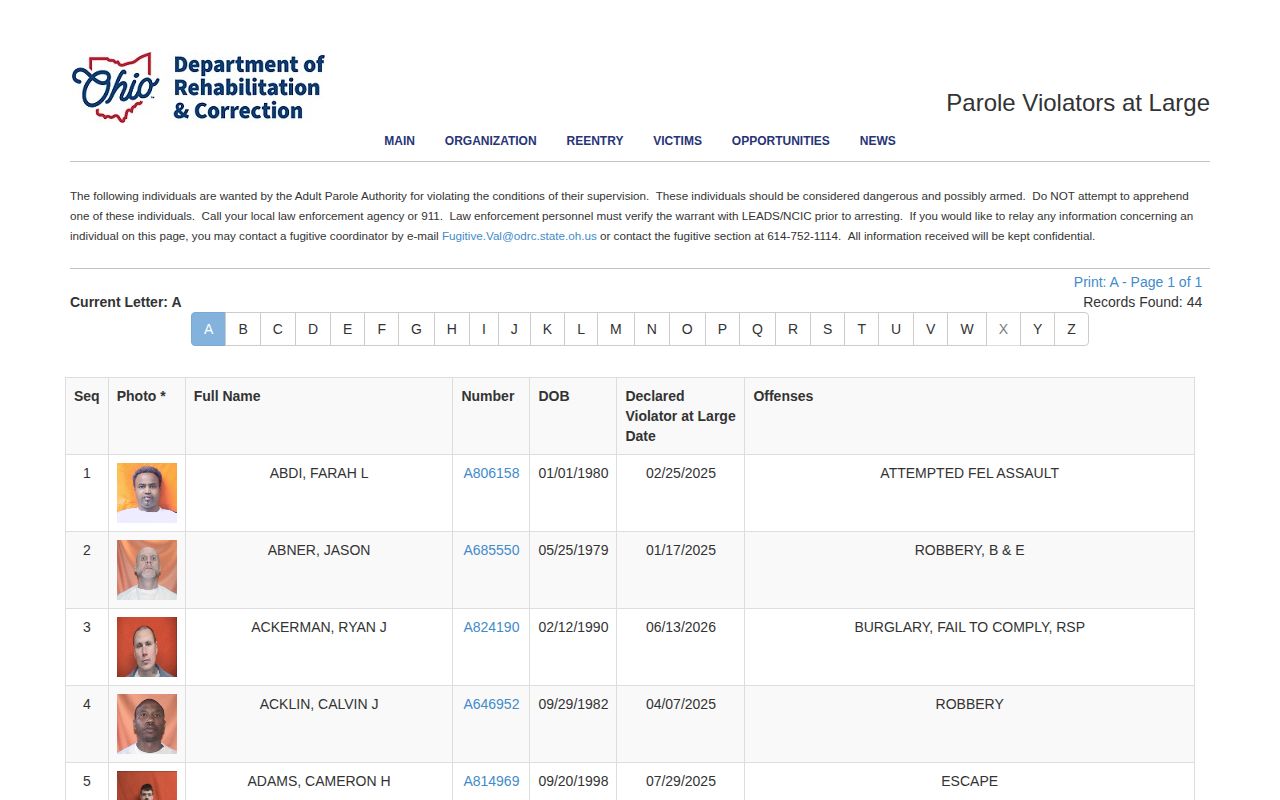The image size is (1280, 800).
Task: Follow offender number link A685550
Action: [491, 550]
